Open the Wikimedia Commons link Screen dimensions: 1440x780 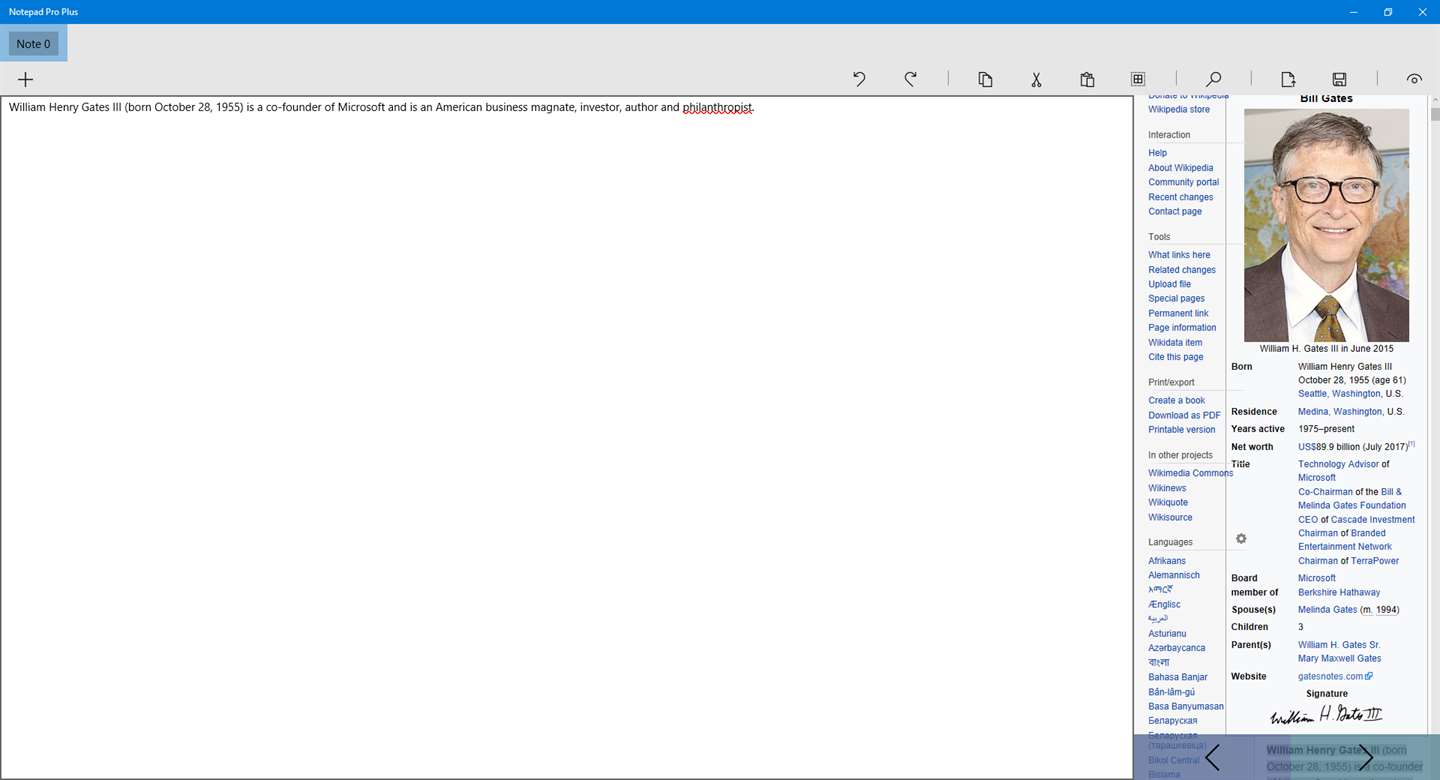click(x=1190, y=473)
